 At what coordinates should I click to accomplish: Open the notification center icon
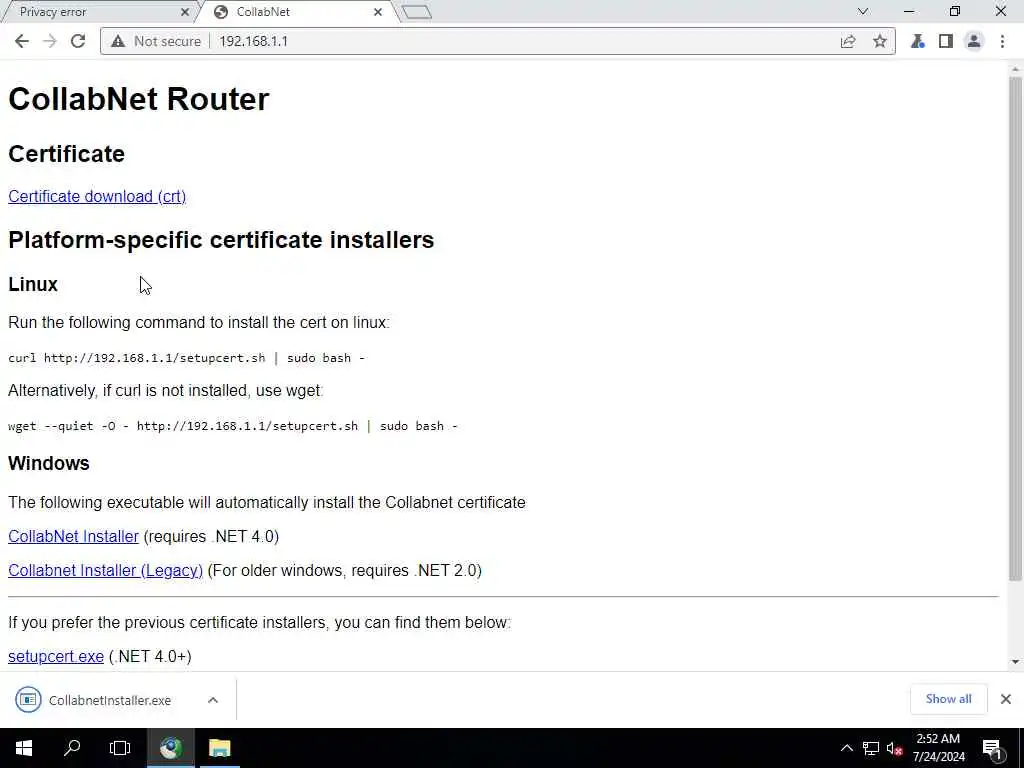[993, 748]
